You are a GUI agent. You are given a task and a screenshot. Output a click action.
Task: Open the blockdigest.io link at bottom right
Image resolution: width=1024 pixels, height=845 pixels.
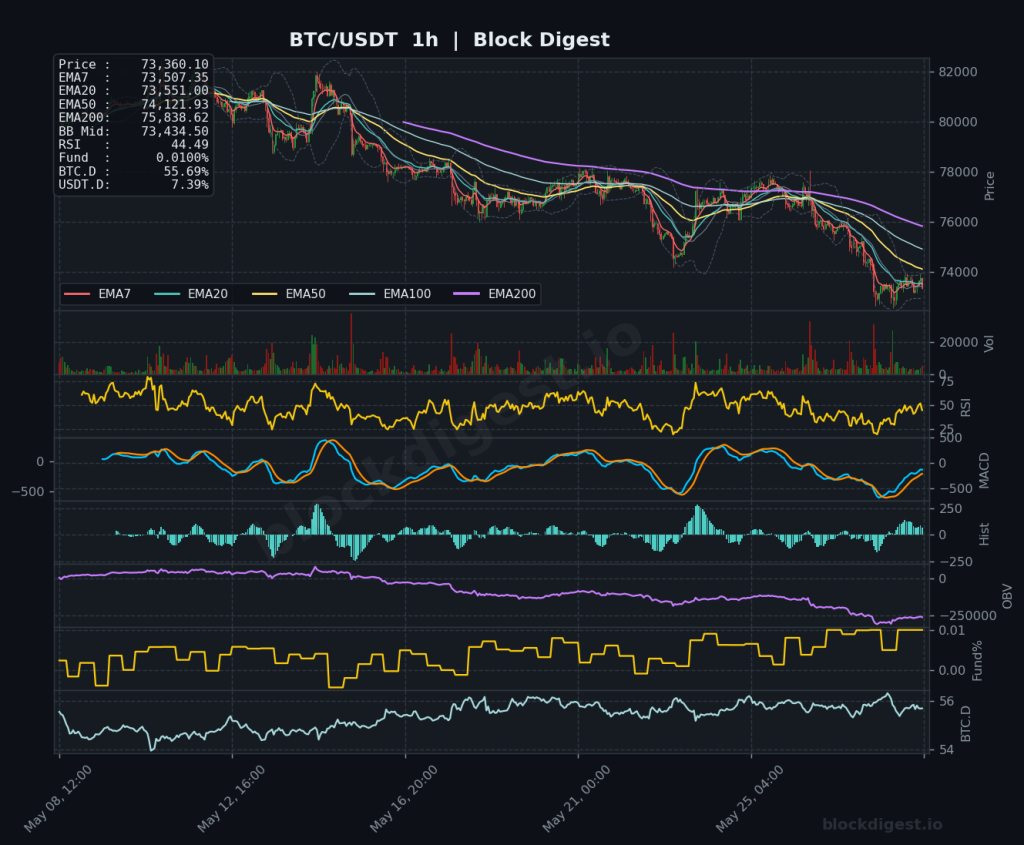pos(882,825)
